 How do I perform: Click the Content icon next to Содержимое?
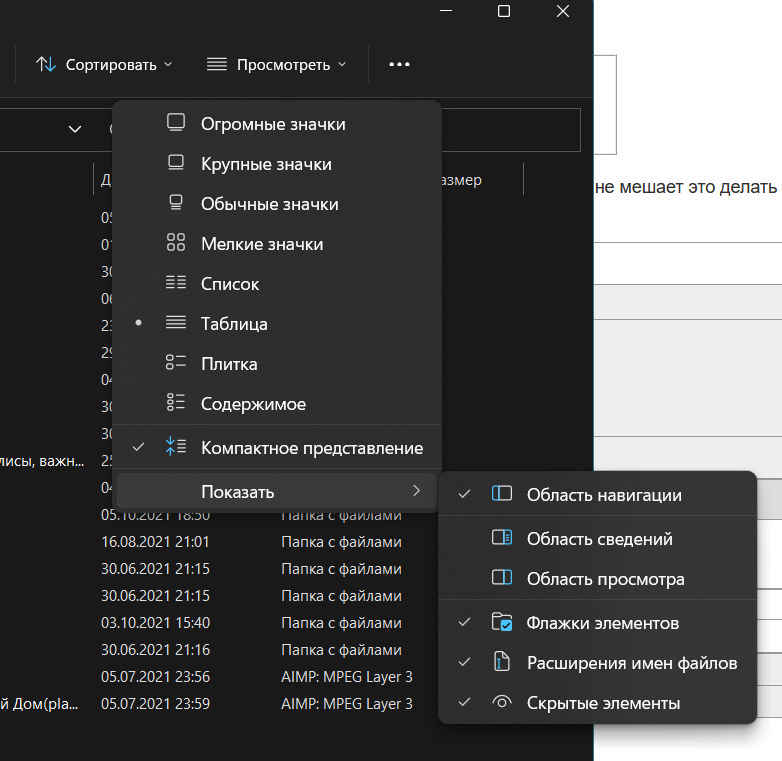pos(176,402)
